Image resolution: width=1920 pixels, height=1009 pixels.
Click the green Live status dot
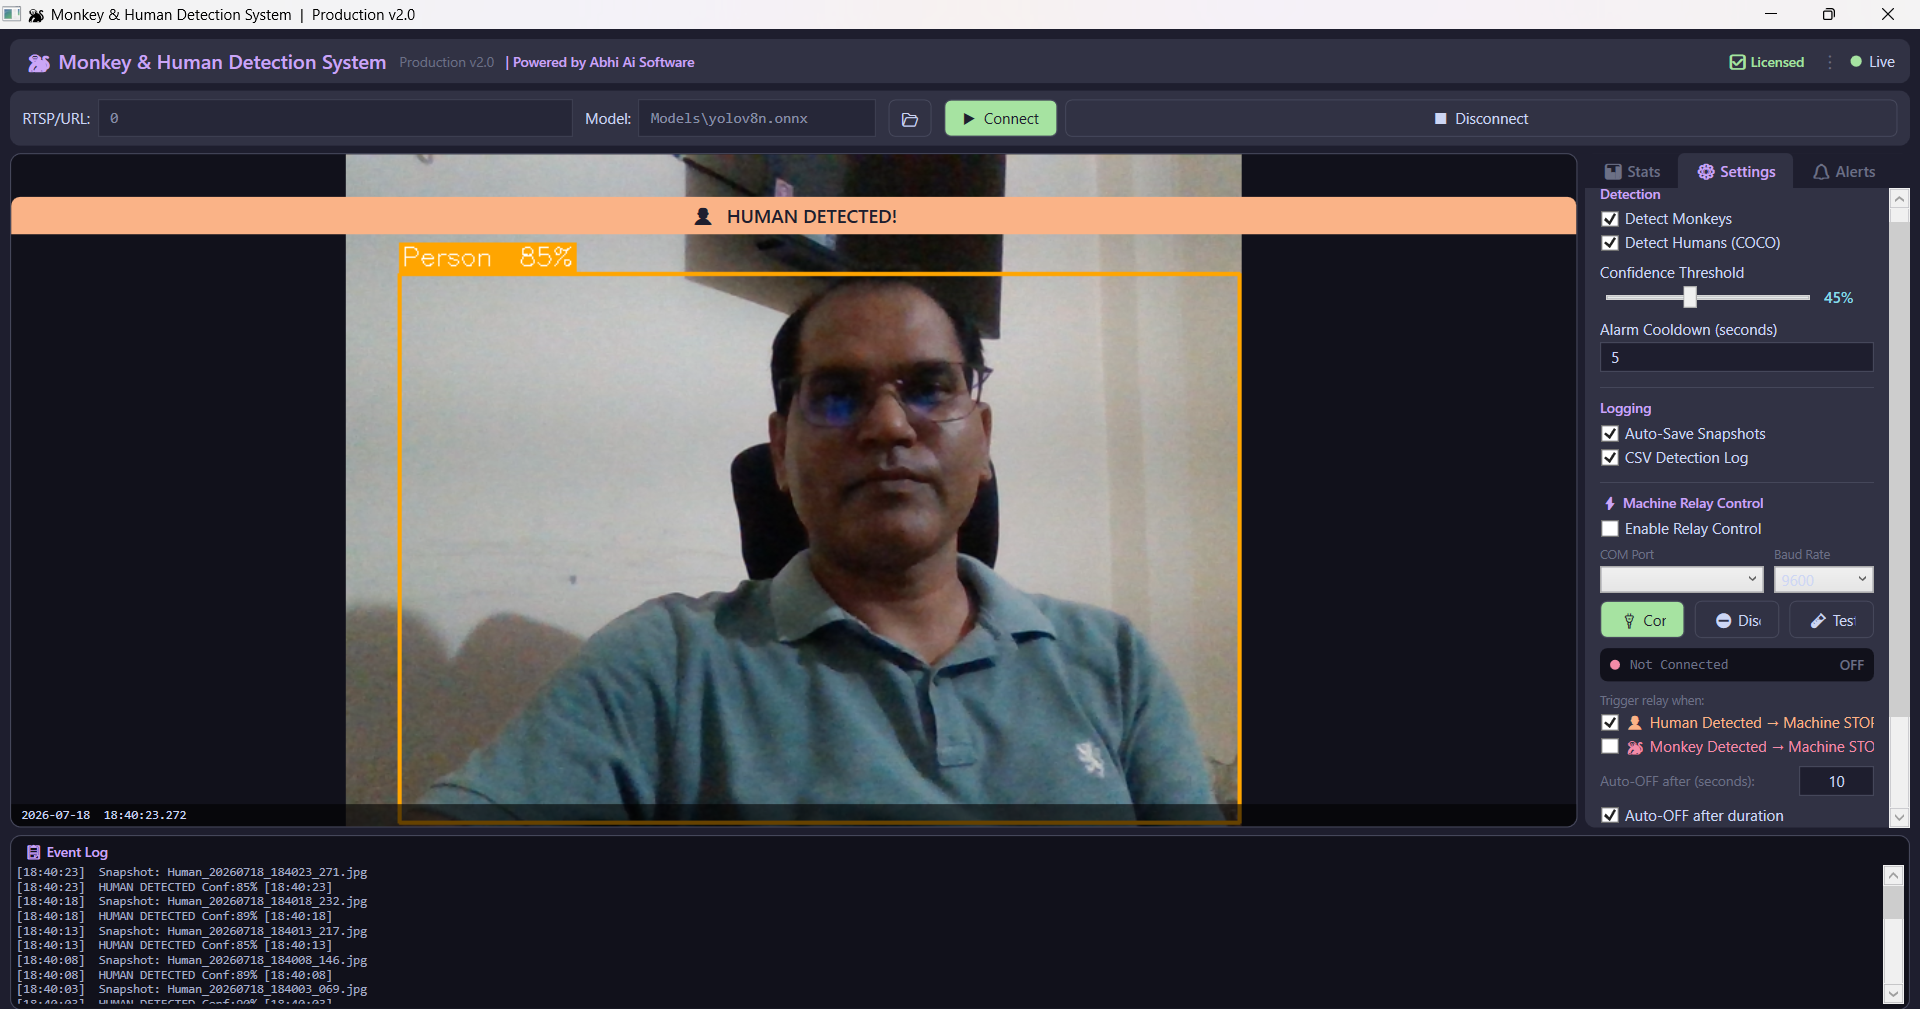[1856, 62]
